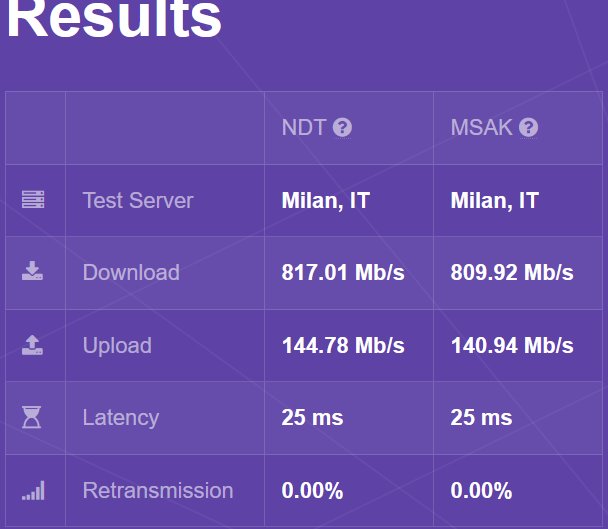Click the MSAK help question mark icon
The height and width of the screenshot is (529, 608).
tap(529, 128)
